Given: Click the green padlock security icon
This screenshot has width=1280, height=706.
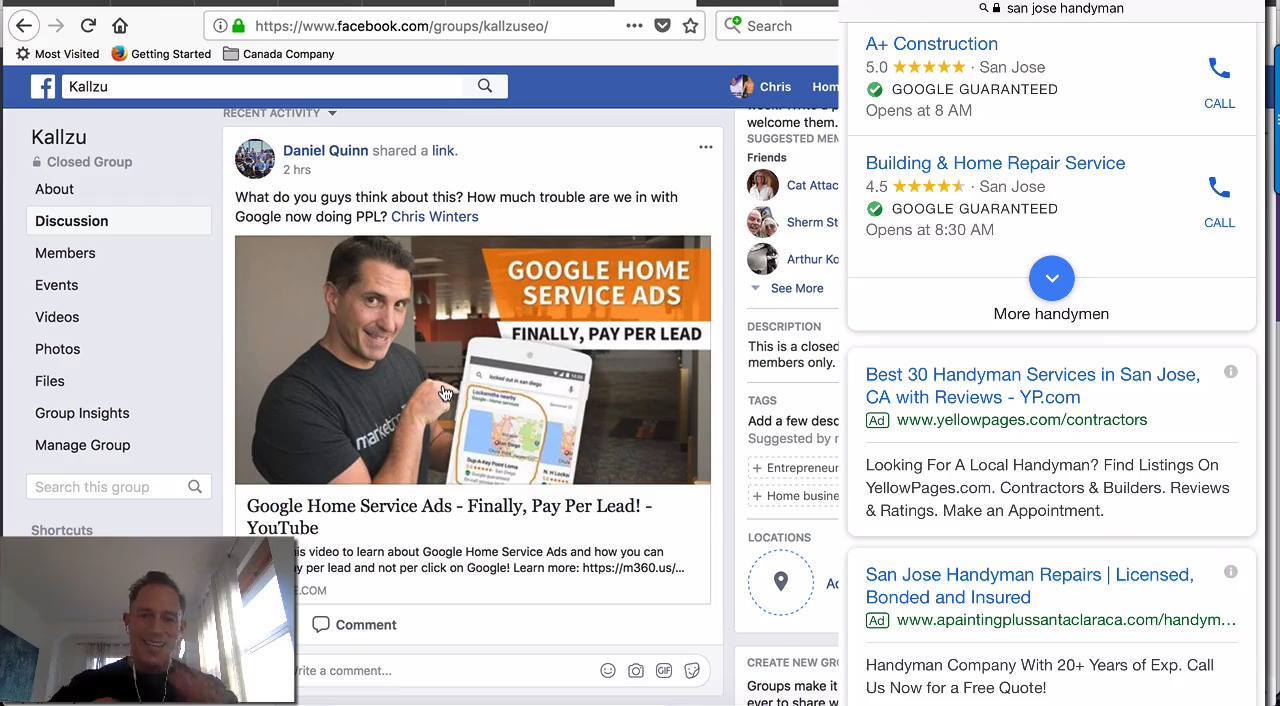Looking at the screenshot, I should (238, 26).
